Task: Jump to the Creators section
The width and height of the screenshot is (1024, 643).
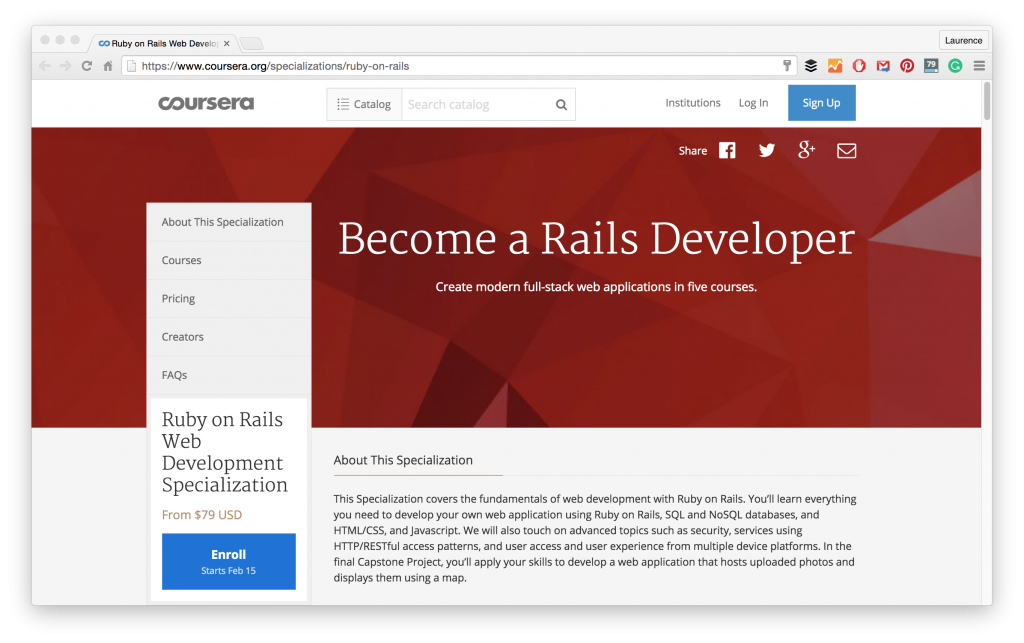Action: click(x=229, y=337)
